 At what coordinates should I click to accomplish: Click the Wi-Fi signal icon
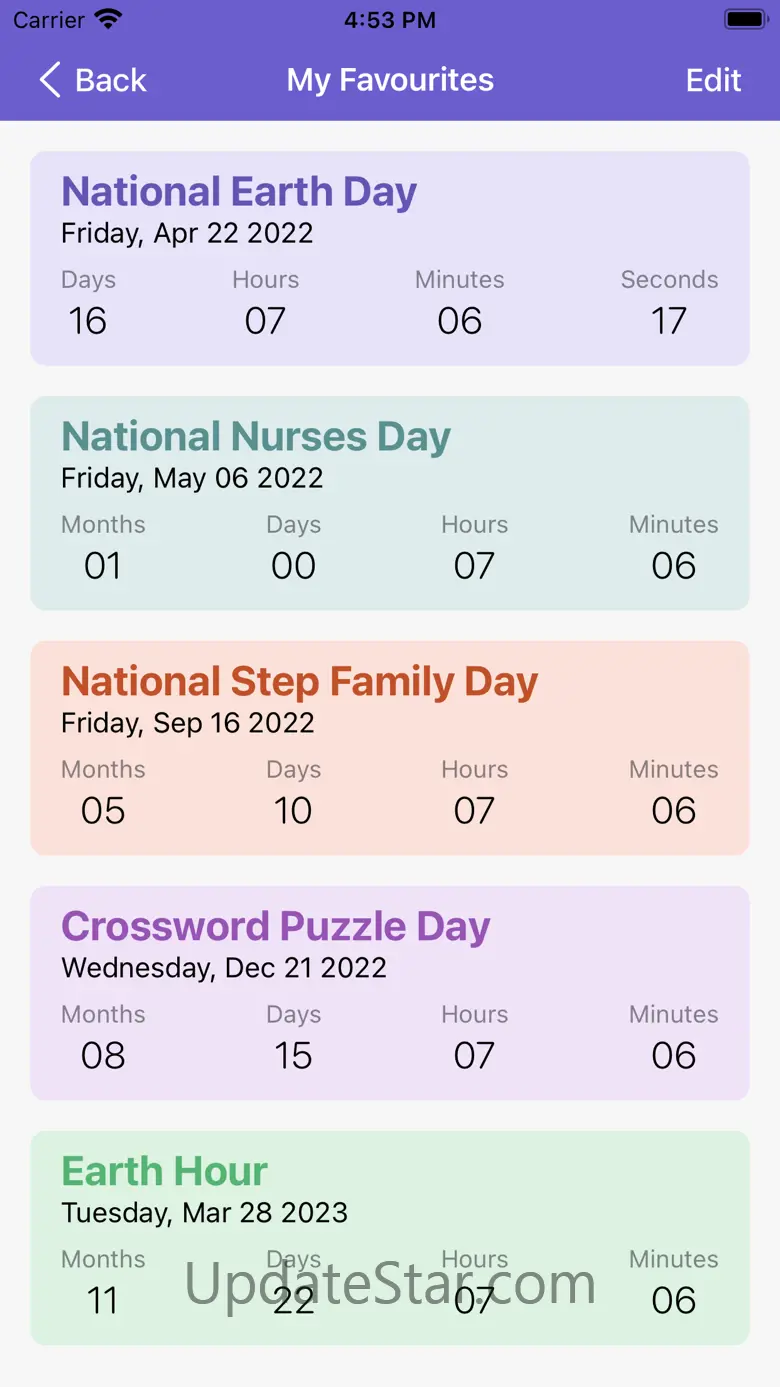[x=108, y=19]
